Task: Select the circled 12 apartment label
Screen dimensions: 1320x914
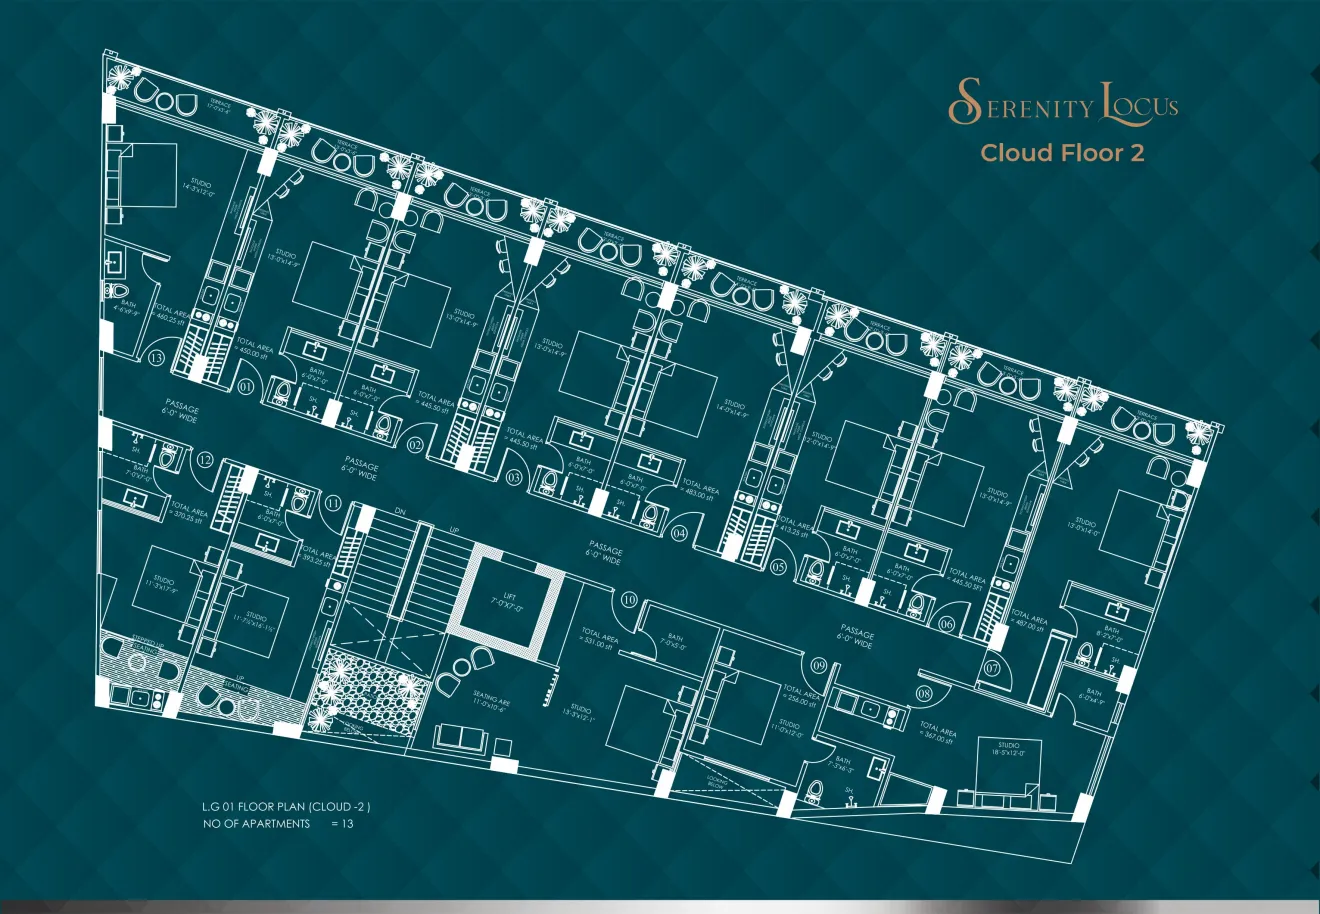Action: pyautogui.click(x=205, y=460)
